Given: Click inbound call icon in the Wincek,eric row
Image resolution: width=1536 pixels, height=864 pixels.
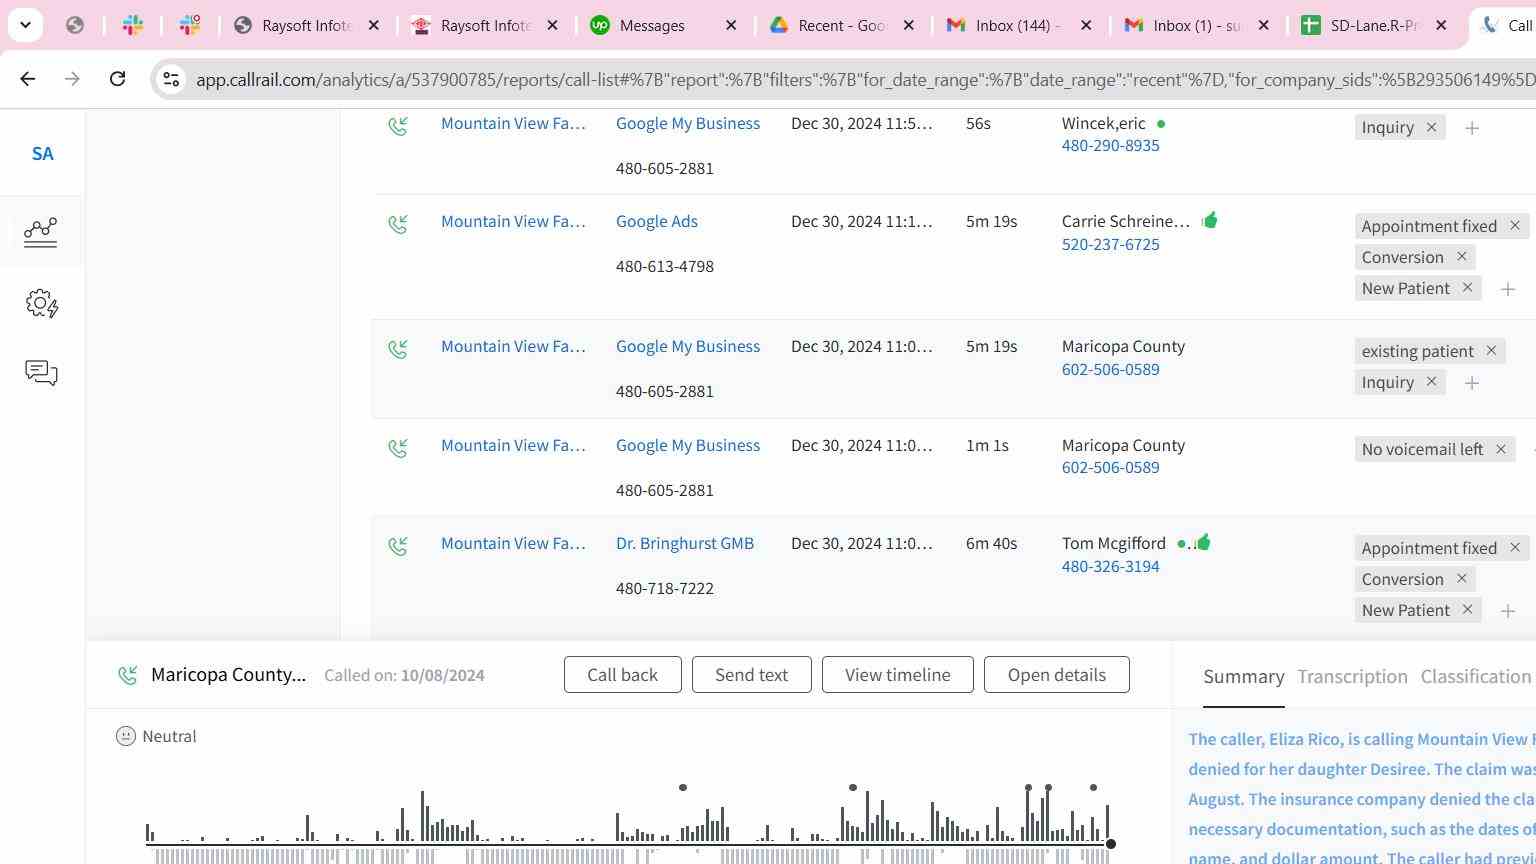Looking at the screenshot, I should [398, 126].
